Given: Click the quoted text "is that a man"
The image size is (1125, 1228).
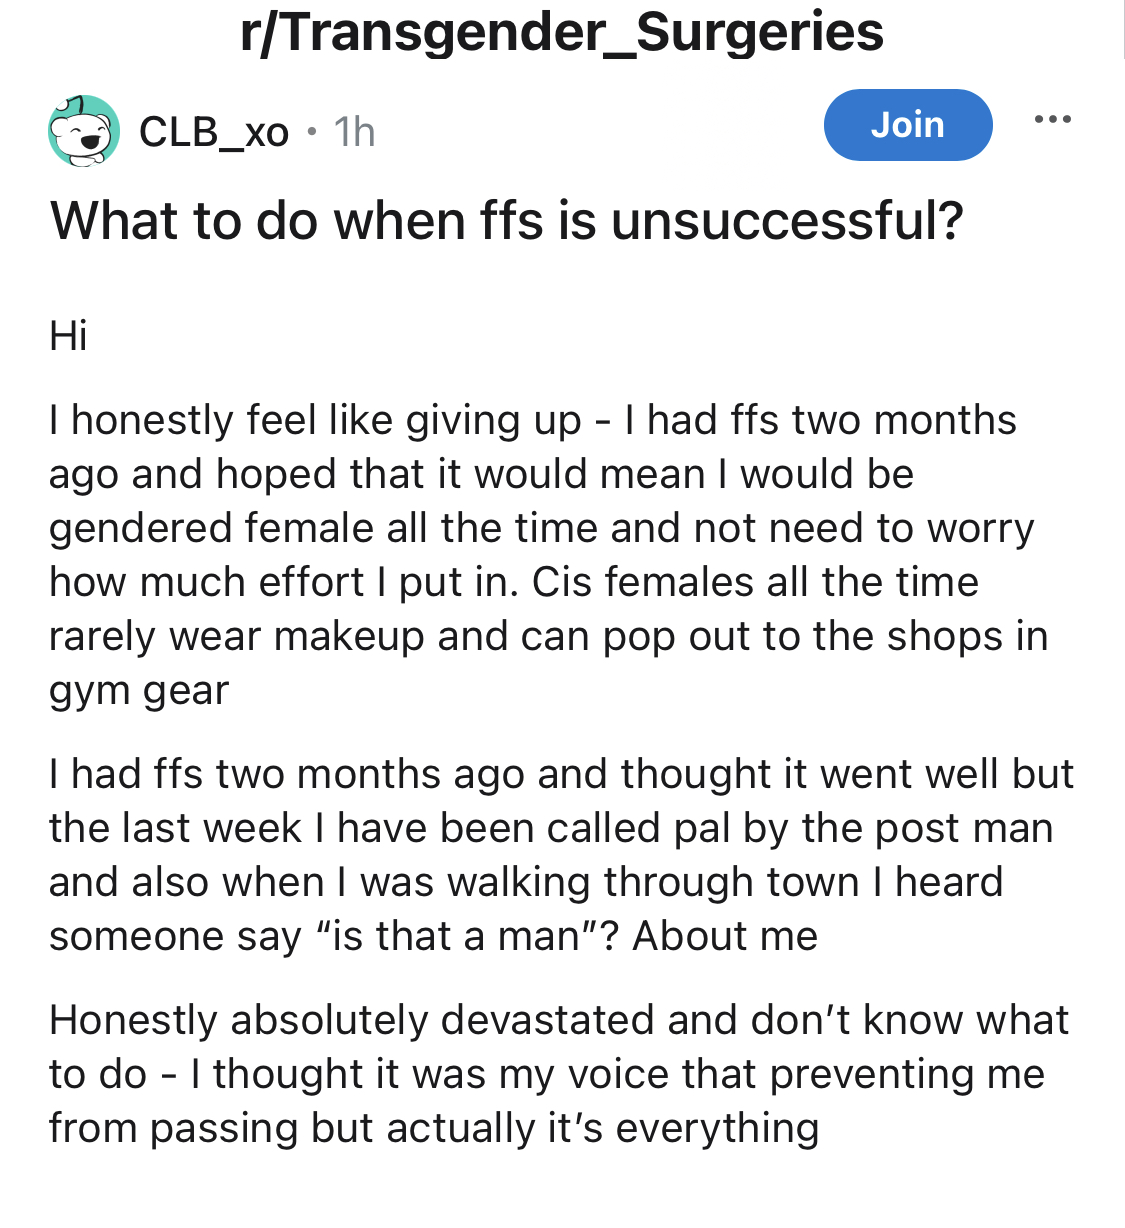Looking at the screenshot, I should point(454,936).
